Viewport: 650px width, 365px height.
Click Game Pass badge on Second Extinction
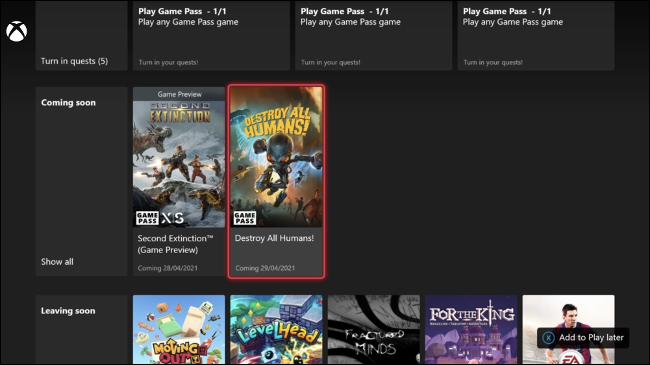coord(147,218)
